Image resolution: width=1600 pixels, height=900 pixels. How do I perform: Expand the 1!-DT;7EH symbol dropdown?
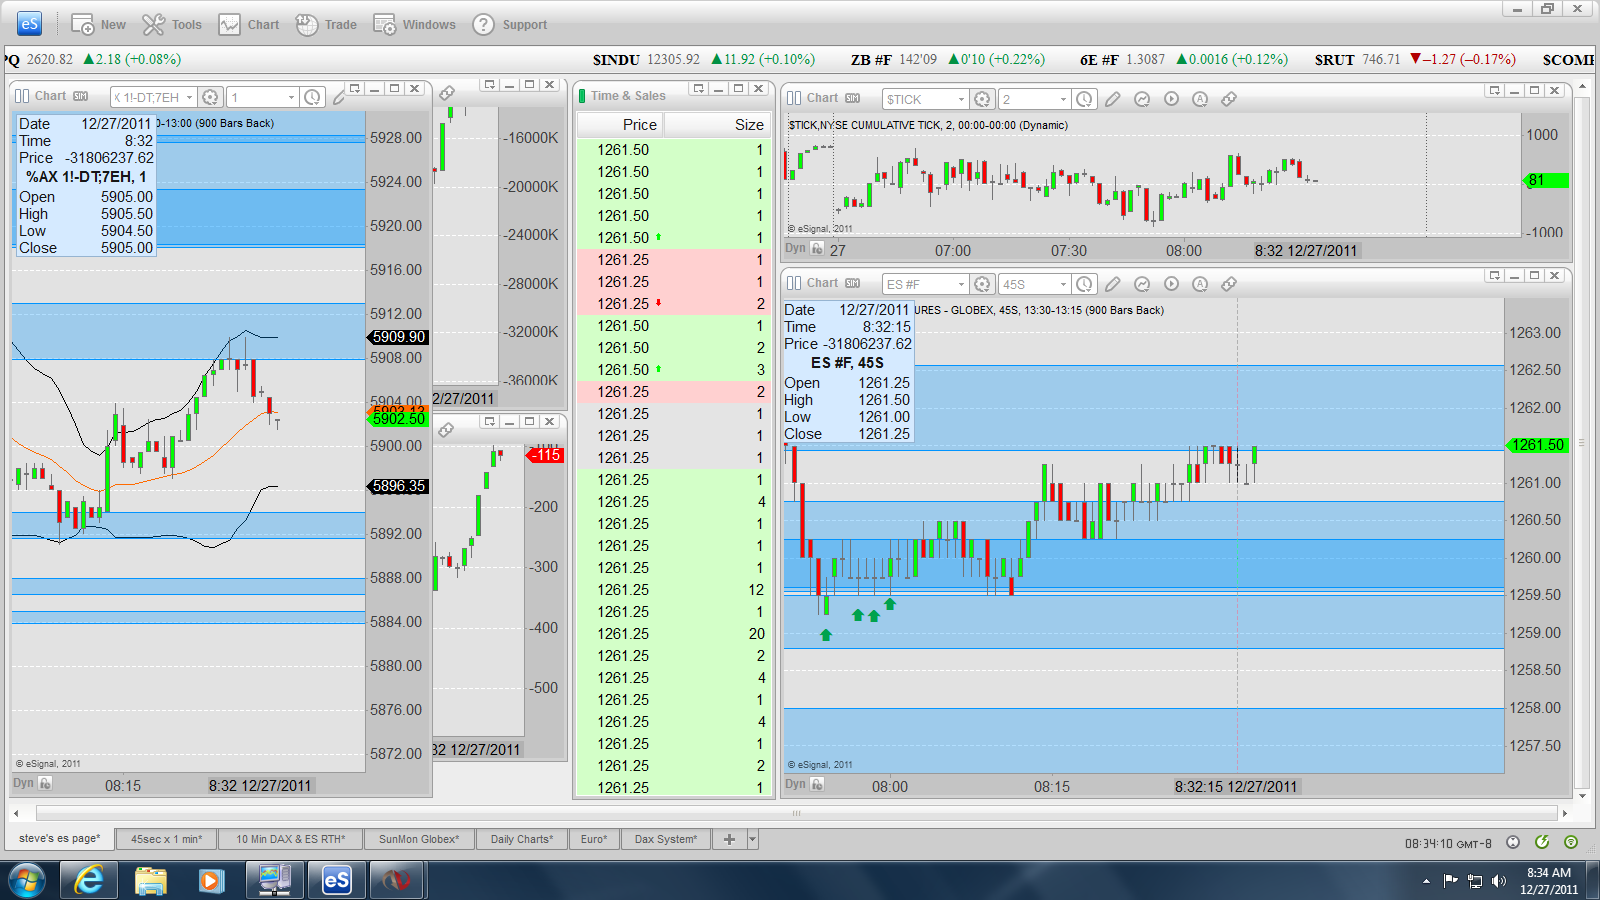pyautogui.click(x=189, y=97)
